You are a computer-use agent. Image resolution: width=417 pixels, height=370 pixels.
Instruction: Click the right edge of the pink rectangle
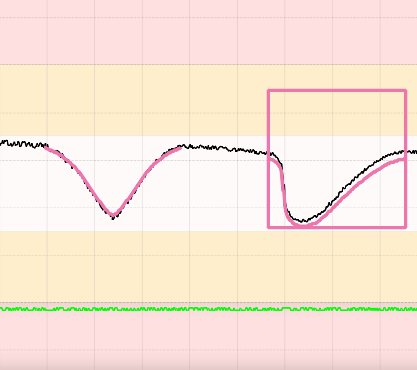(x=405, y=159)
